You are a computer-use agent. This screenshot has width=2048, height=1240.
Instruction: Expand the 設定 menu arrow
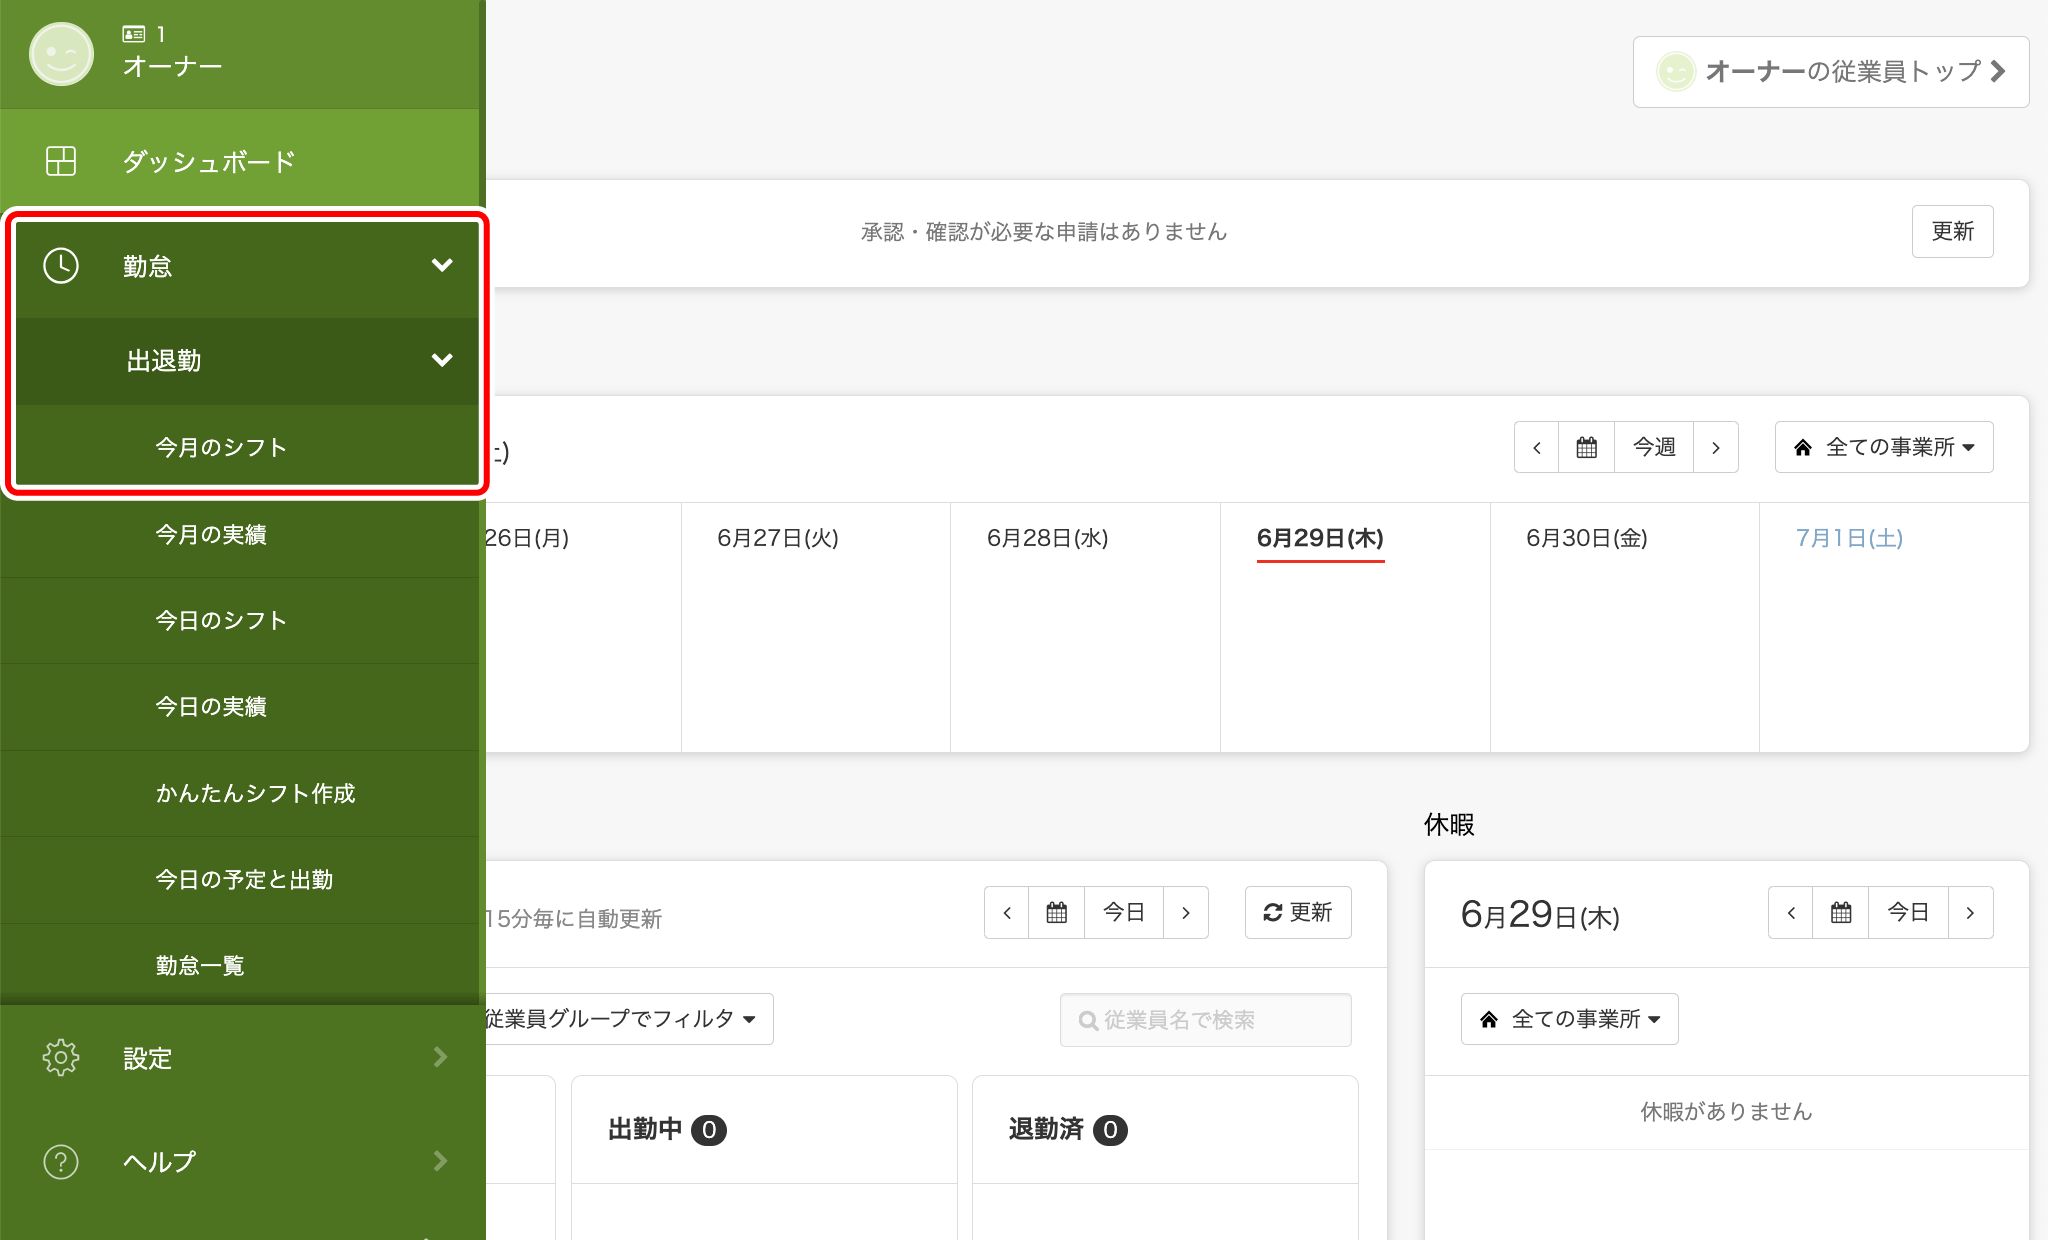coord(441,1057)
